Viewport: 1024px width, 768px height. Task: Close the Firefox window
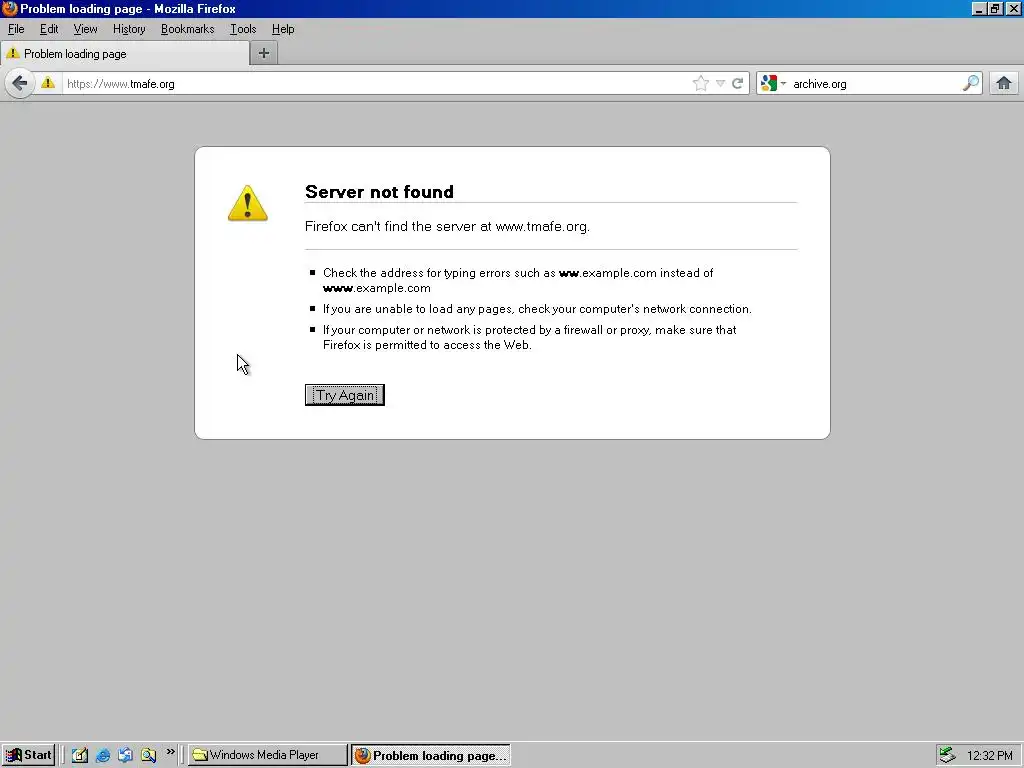1013,8
